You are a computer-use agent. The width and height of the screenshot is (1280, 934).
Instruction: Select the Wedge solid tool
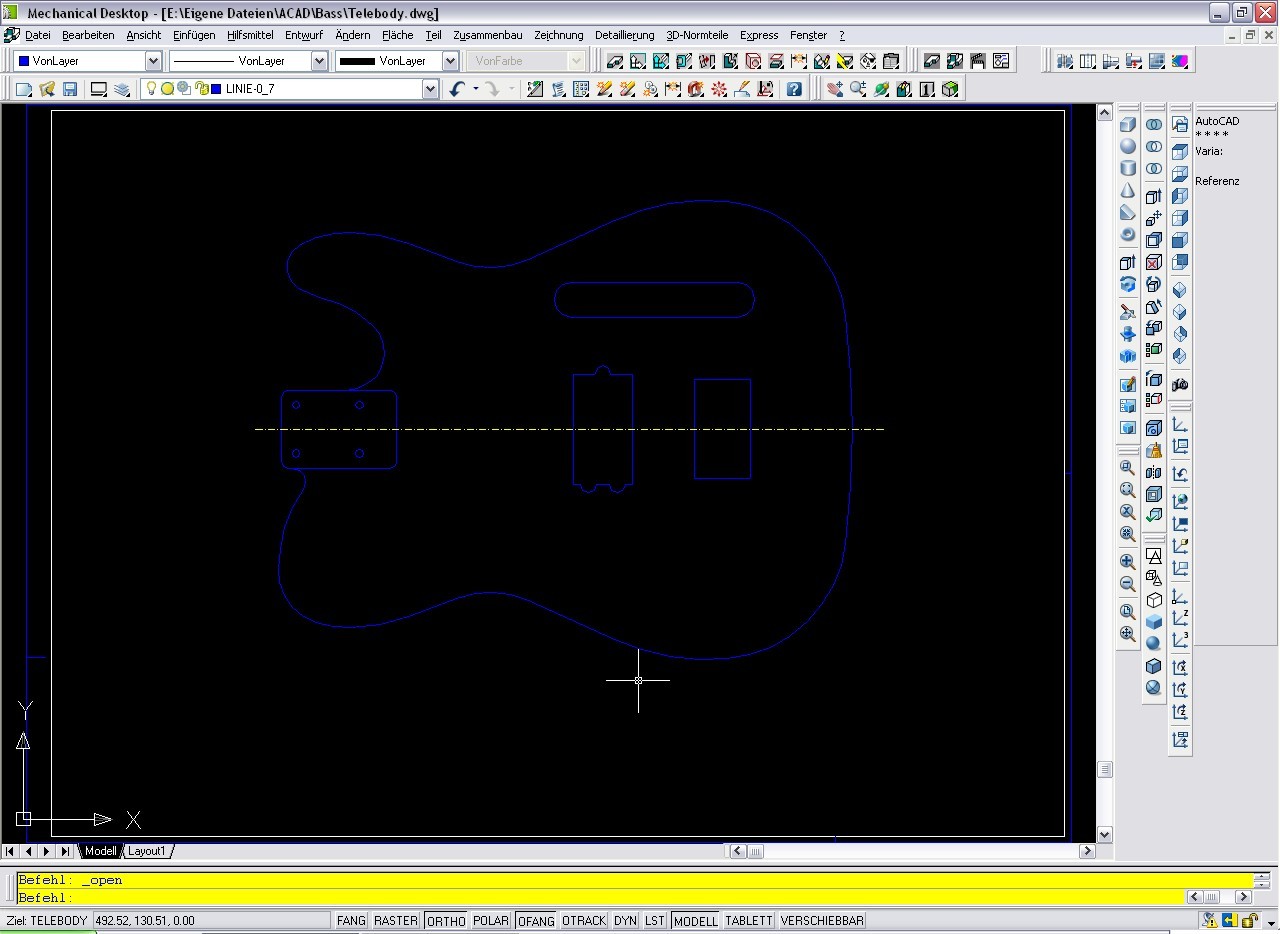(1128, 213)
